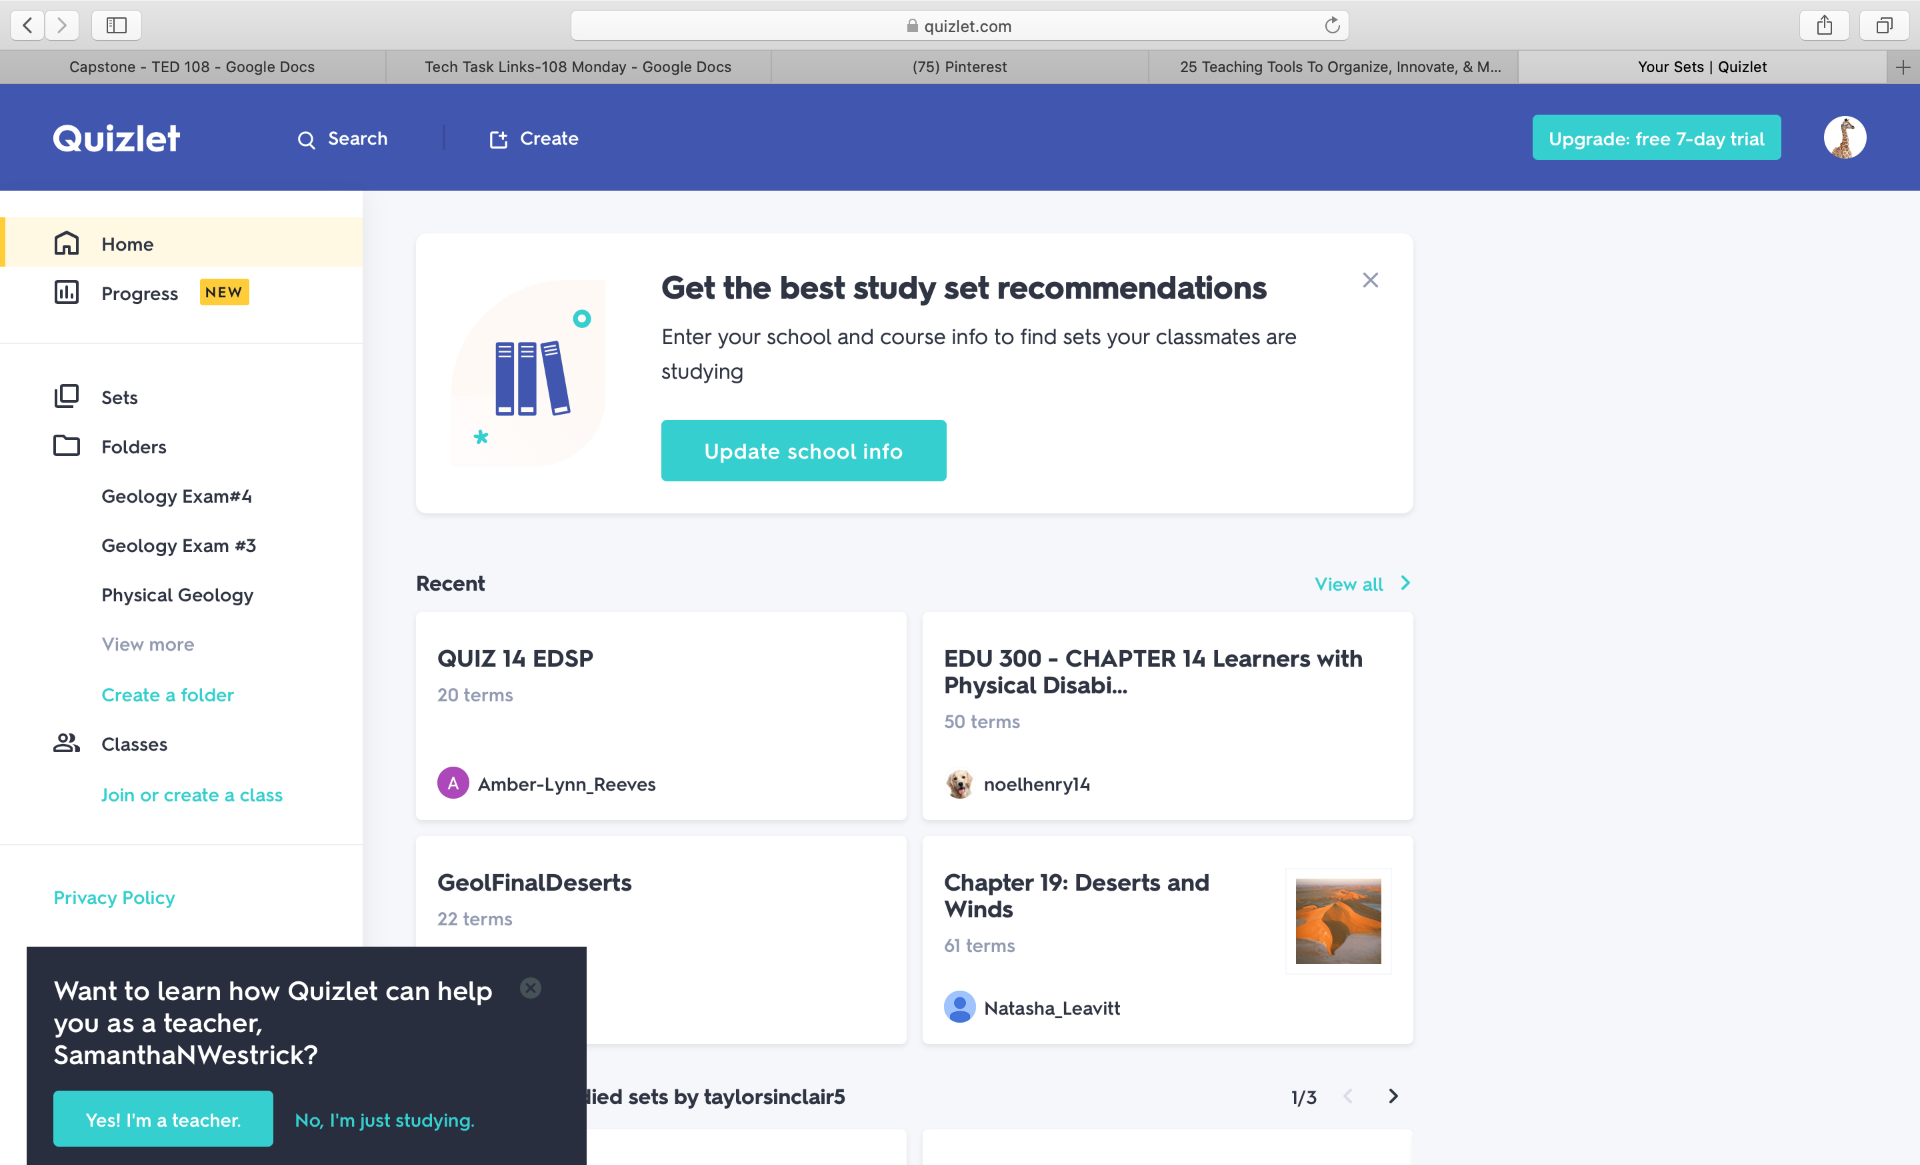Expand View more folders
The width and height of the screenshot is (1920, 1165).
pos(148,645)
